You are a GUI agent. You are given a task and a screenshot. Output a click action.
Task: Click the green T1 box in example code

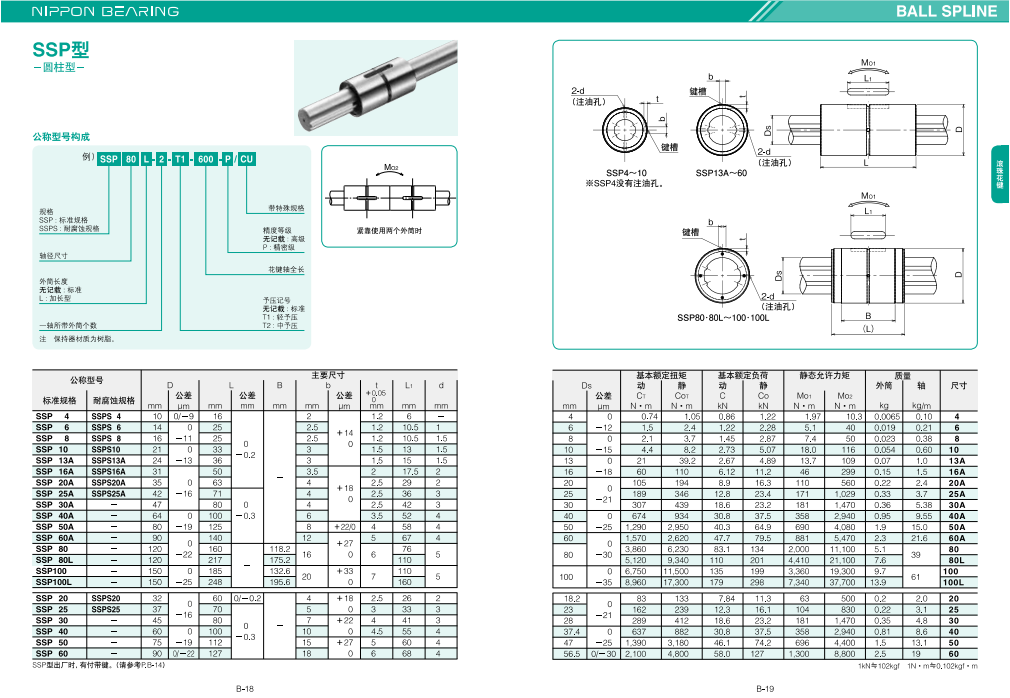click(x=180, y=159)
